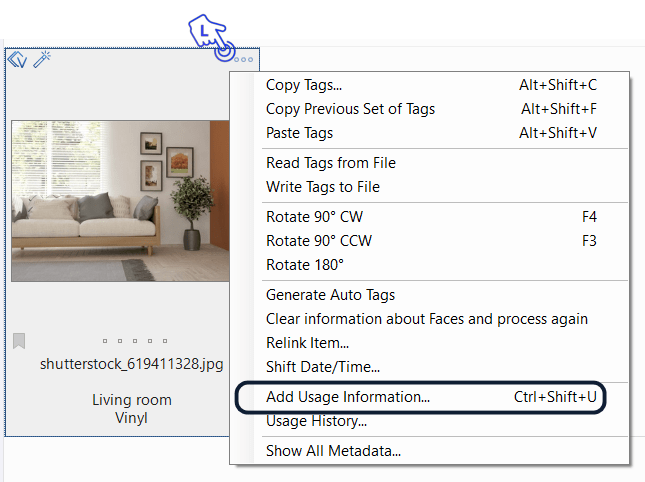Toggle the gray bookmark flag on the item
645x482 pixels.
pos(19,341)
